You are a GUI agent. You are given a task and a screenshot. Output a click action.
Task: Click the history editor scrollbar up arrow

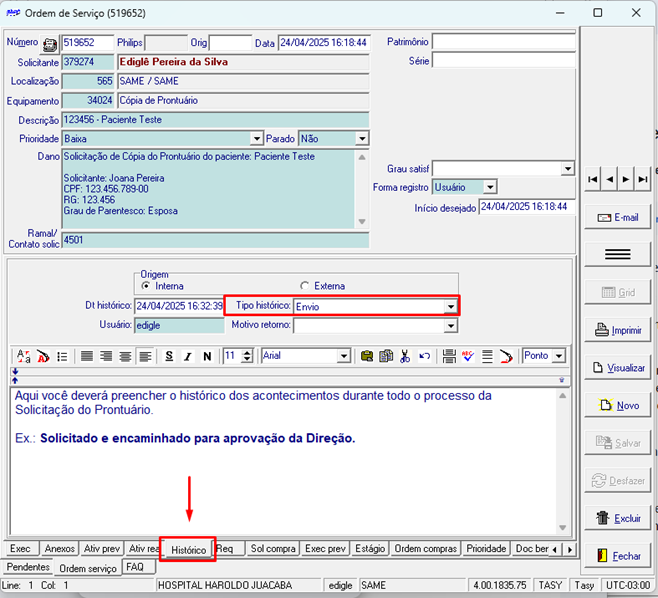pos(563,395)
